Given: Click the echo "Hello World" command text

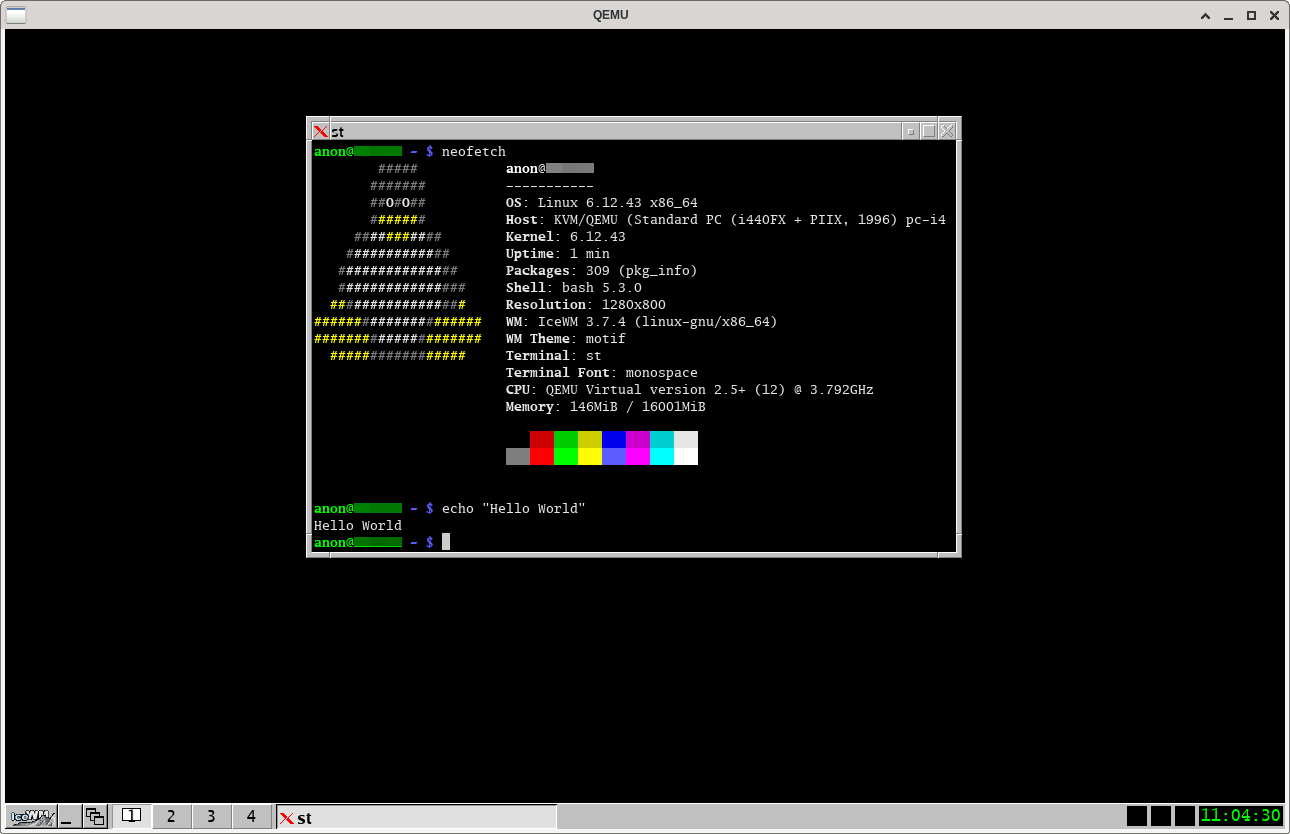Looking at the screenshot, I should [x=514, y=509].
